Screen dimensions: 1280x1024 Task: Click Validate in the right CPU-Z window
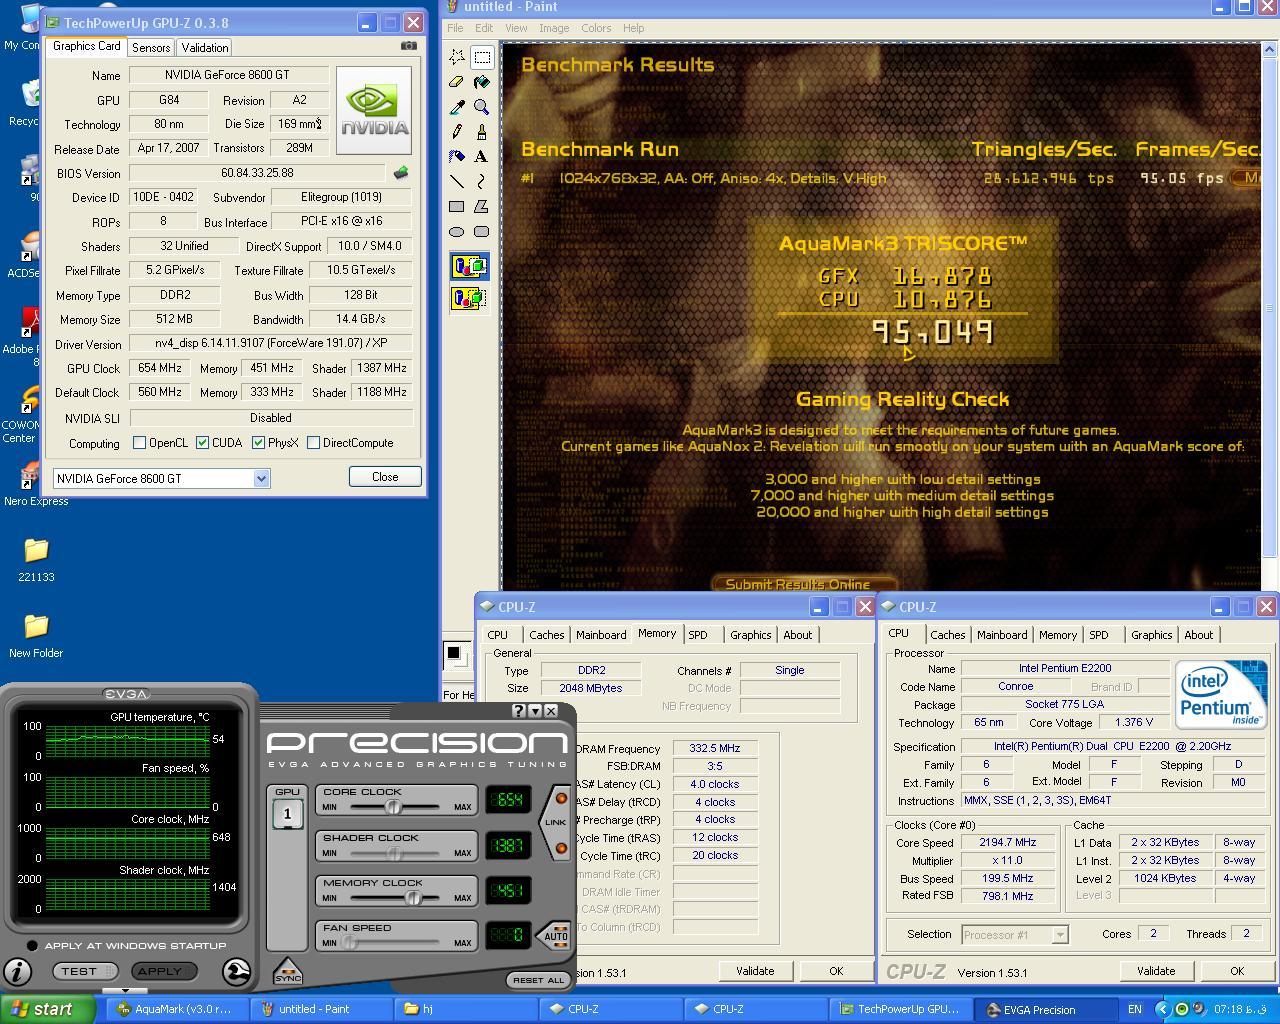coord(1156,971)
